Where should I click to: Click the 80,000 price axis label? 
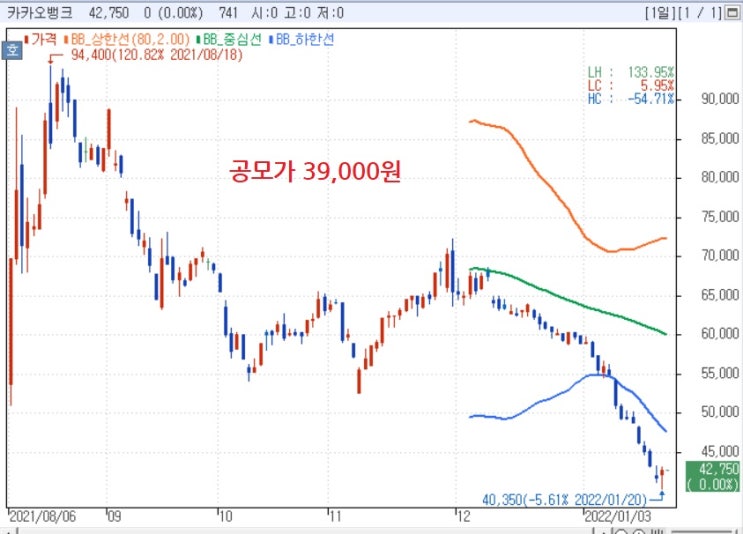(720, 177)
